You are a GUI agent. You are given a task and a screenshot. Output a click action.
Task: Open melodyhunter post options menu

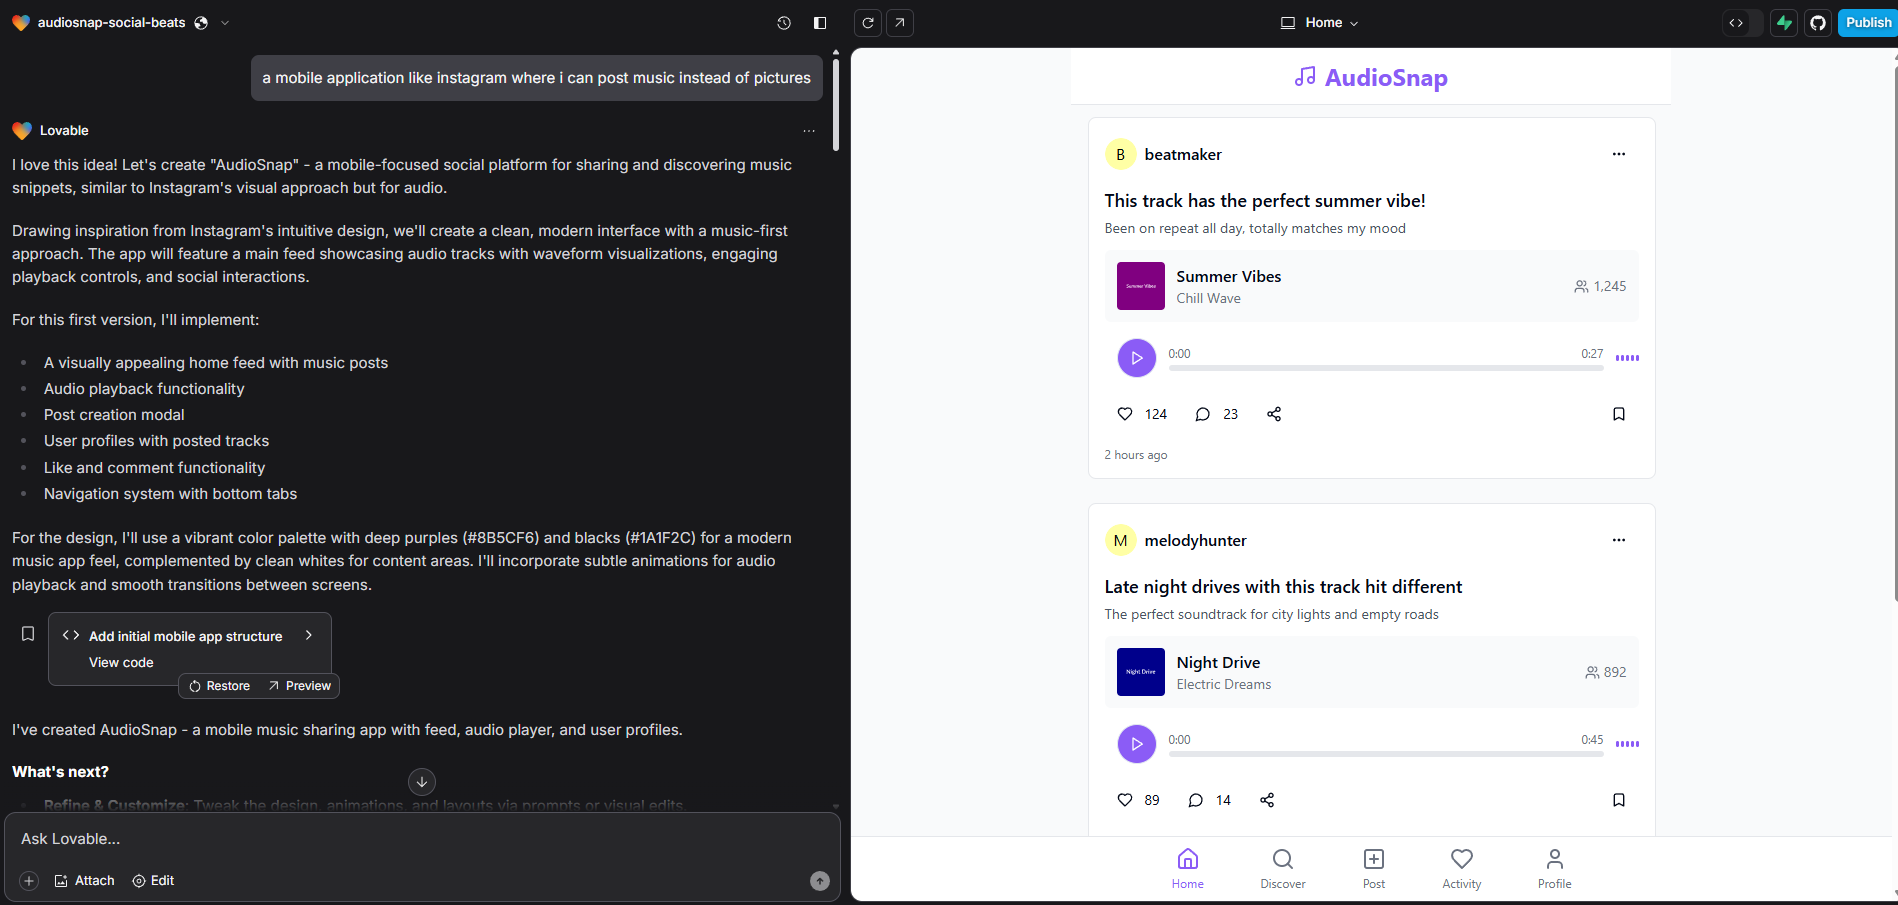1619,540
